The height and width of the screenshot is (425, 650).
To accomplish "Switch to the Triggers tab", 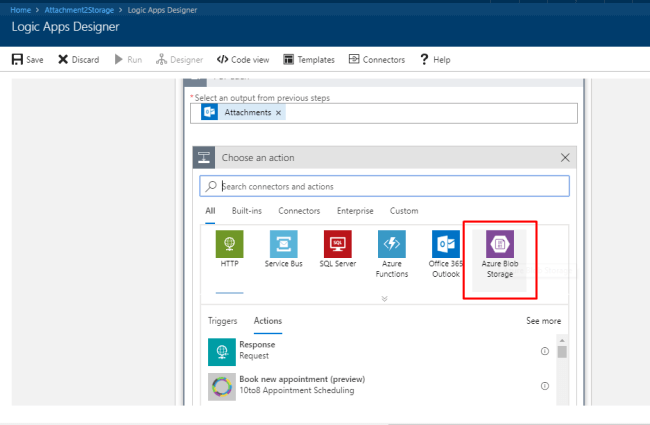I will click(x=223, y=321).
